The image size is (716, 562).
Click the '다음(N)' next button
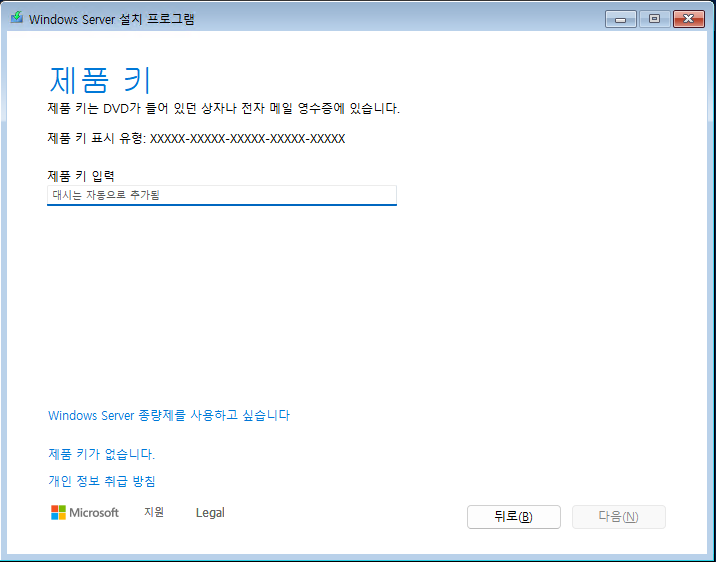[619, 517]
